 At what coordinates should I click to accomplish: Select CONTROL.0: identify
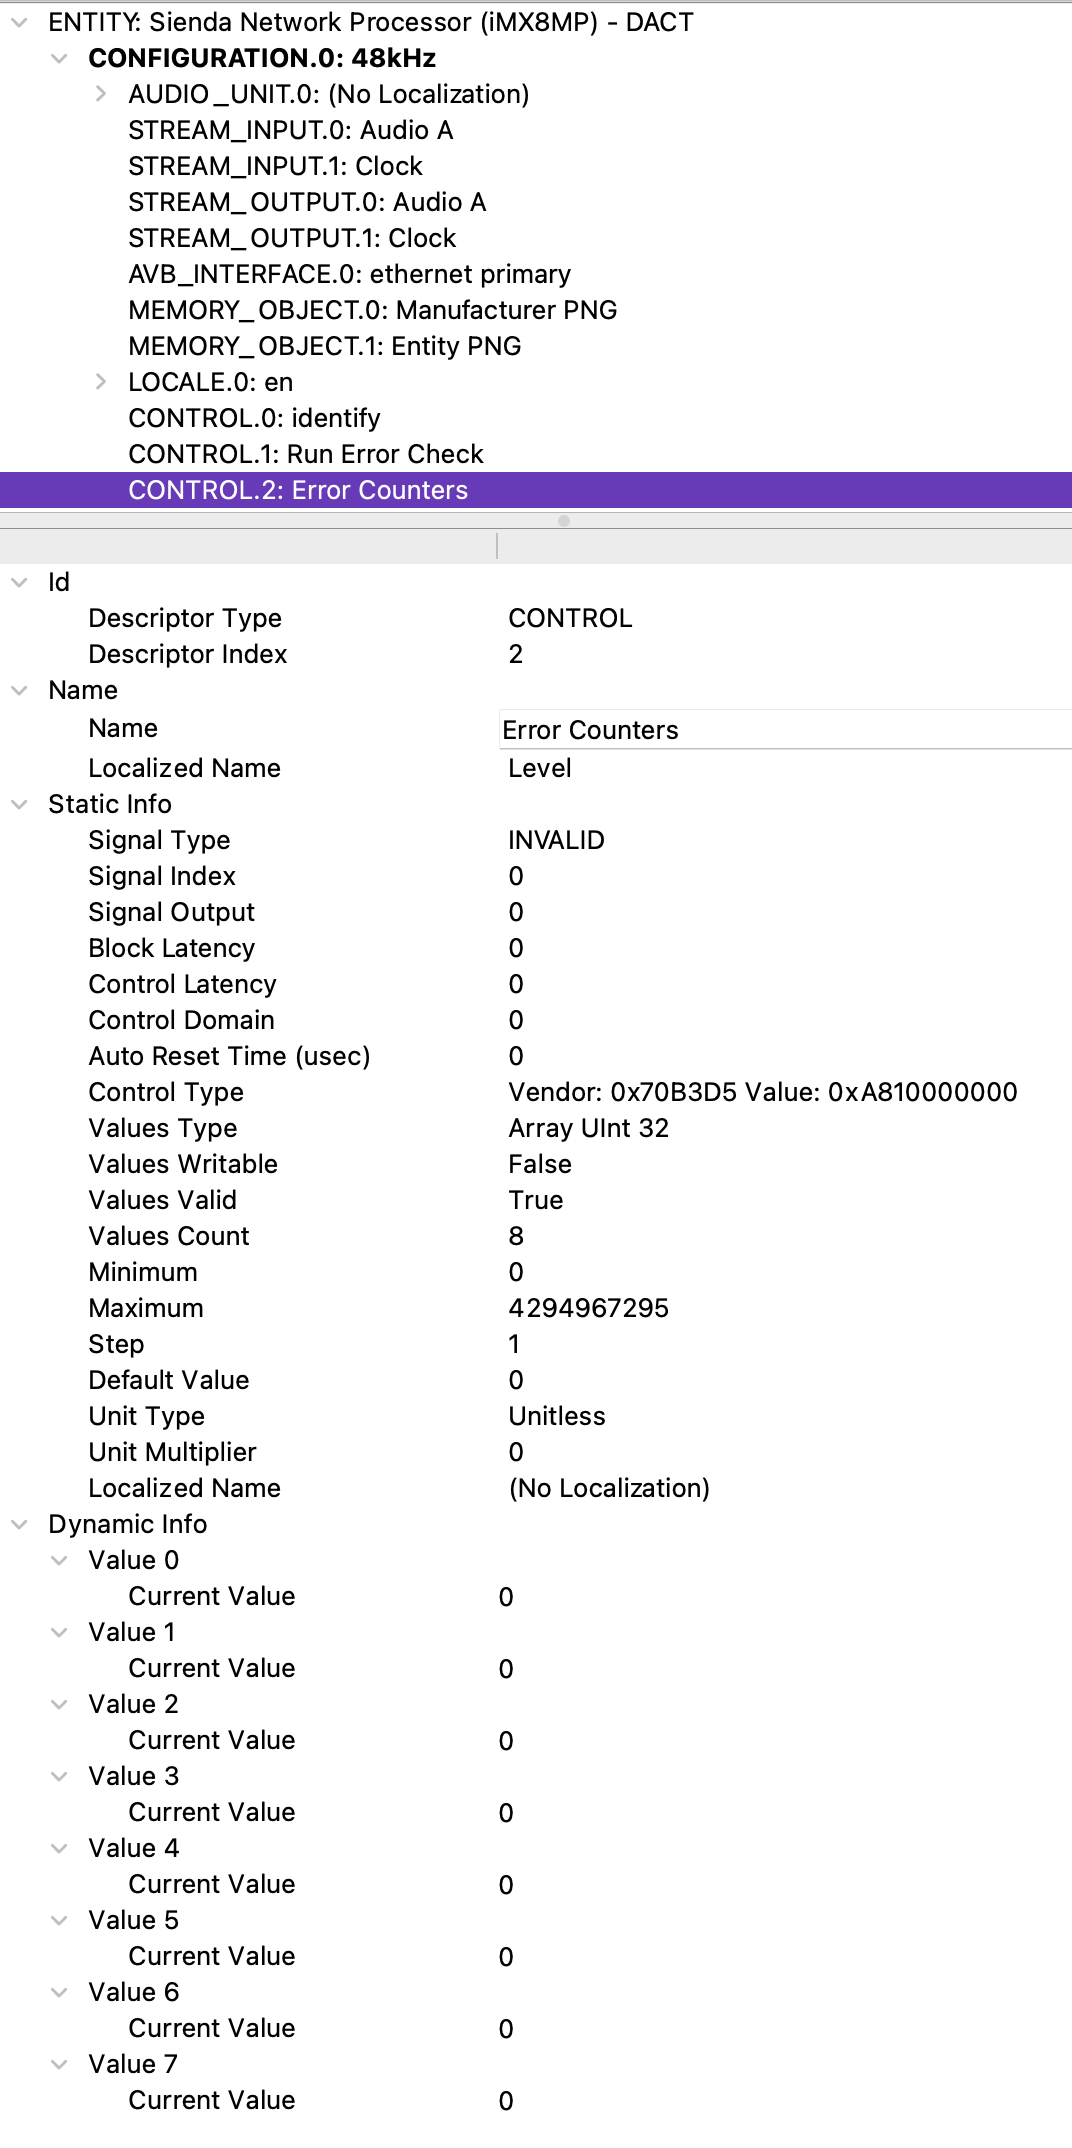(536, 418)
